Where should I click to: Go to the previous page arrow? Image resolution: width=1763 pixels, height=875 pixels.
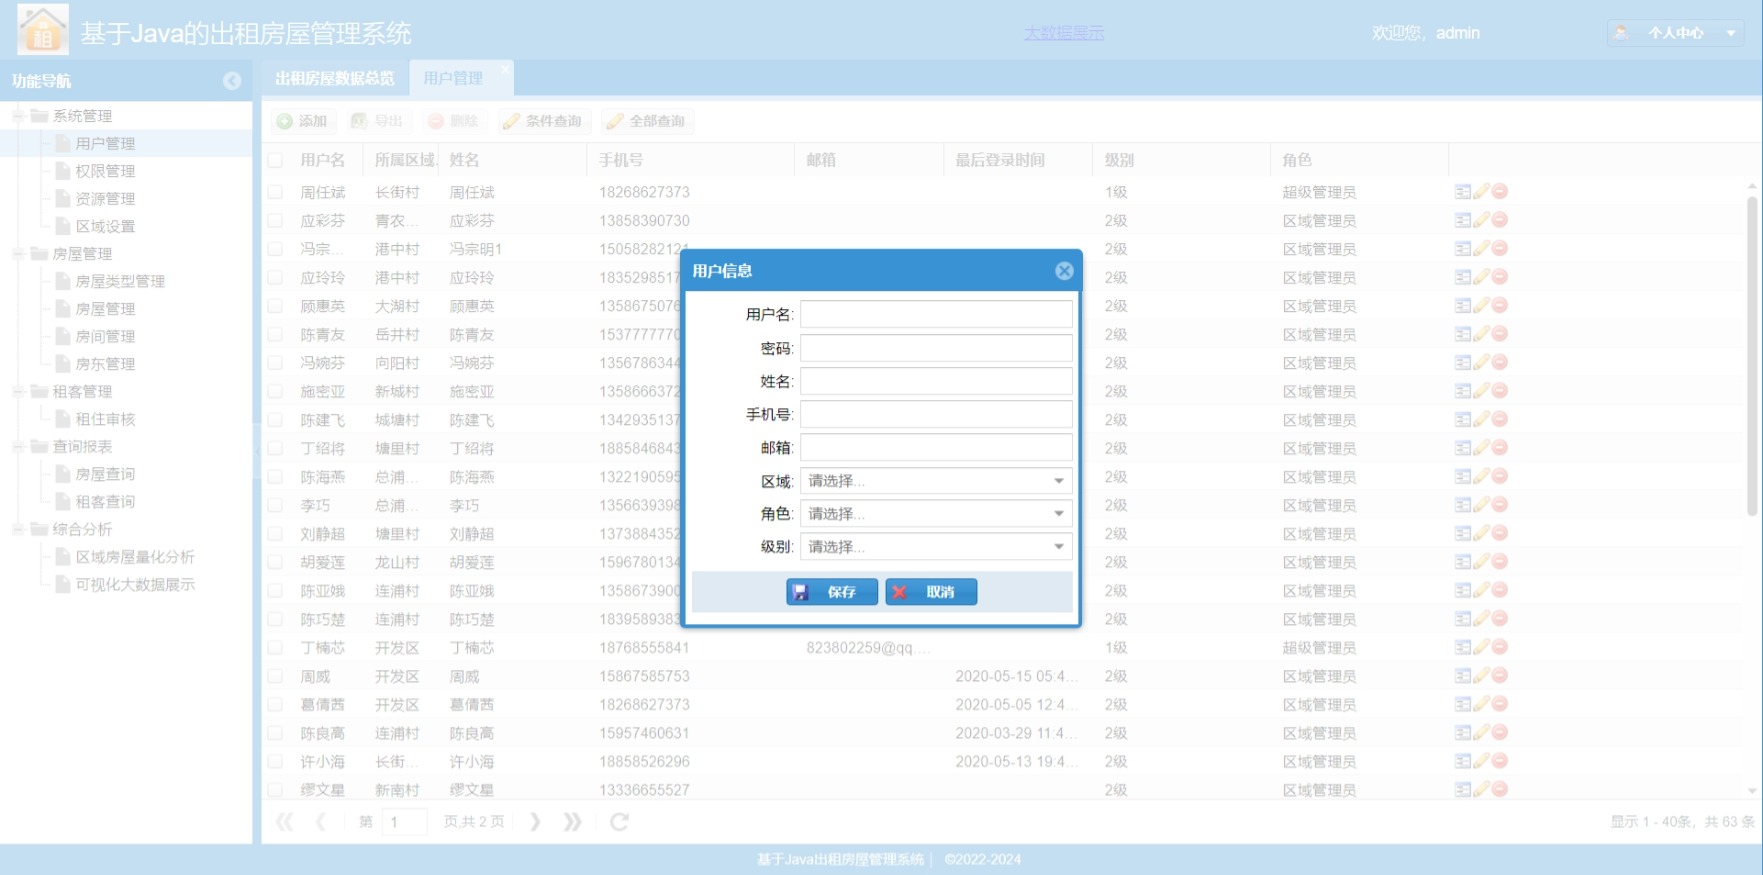pyautogui.click(x=321, y=822)
